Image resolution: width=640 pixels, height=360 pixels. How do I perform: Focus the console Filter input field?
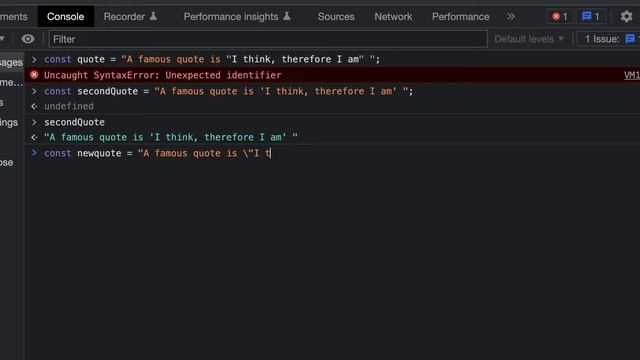pyautogui.click(x=268, y=39)
